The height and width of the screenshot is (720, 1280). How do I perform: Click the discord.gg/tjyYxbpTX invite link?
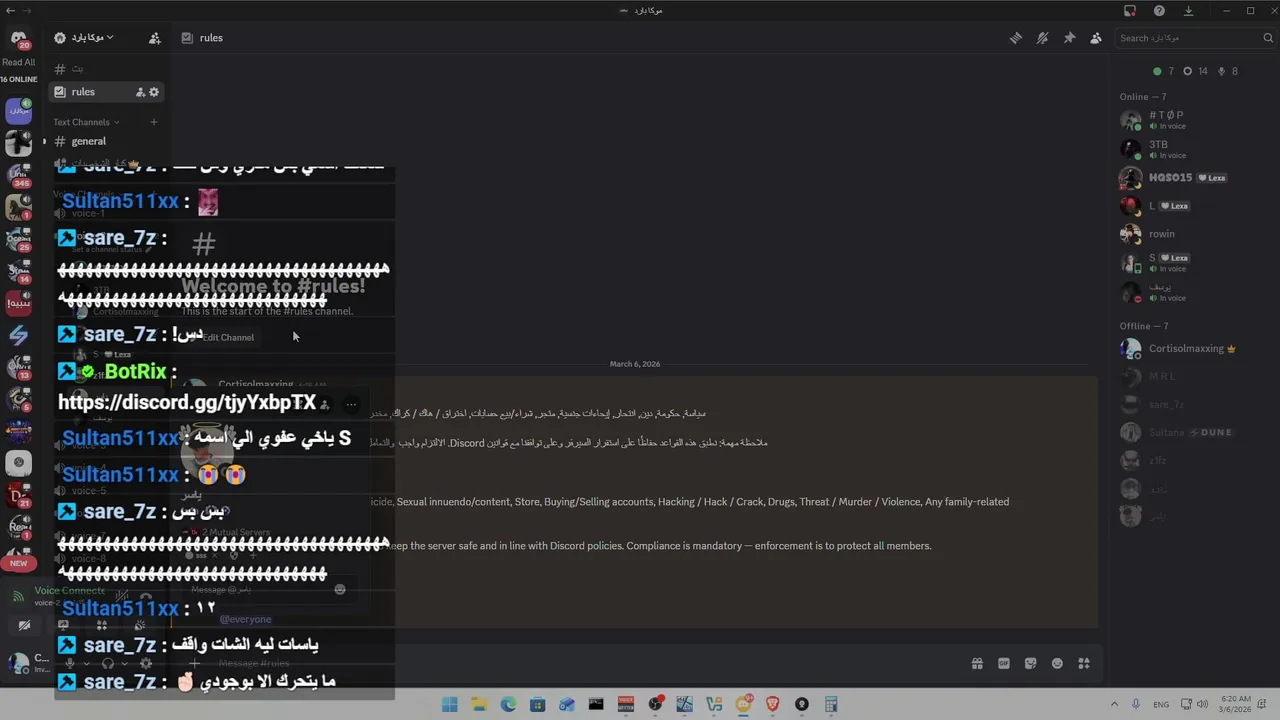[187, 402]
